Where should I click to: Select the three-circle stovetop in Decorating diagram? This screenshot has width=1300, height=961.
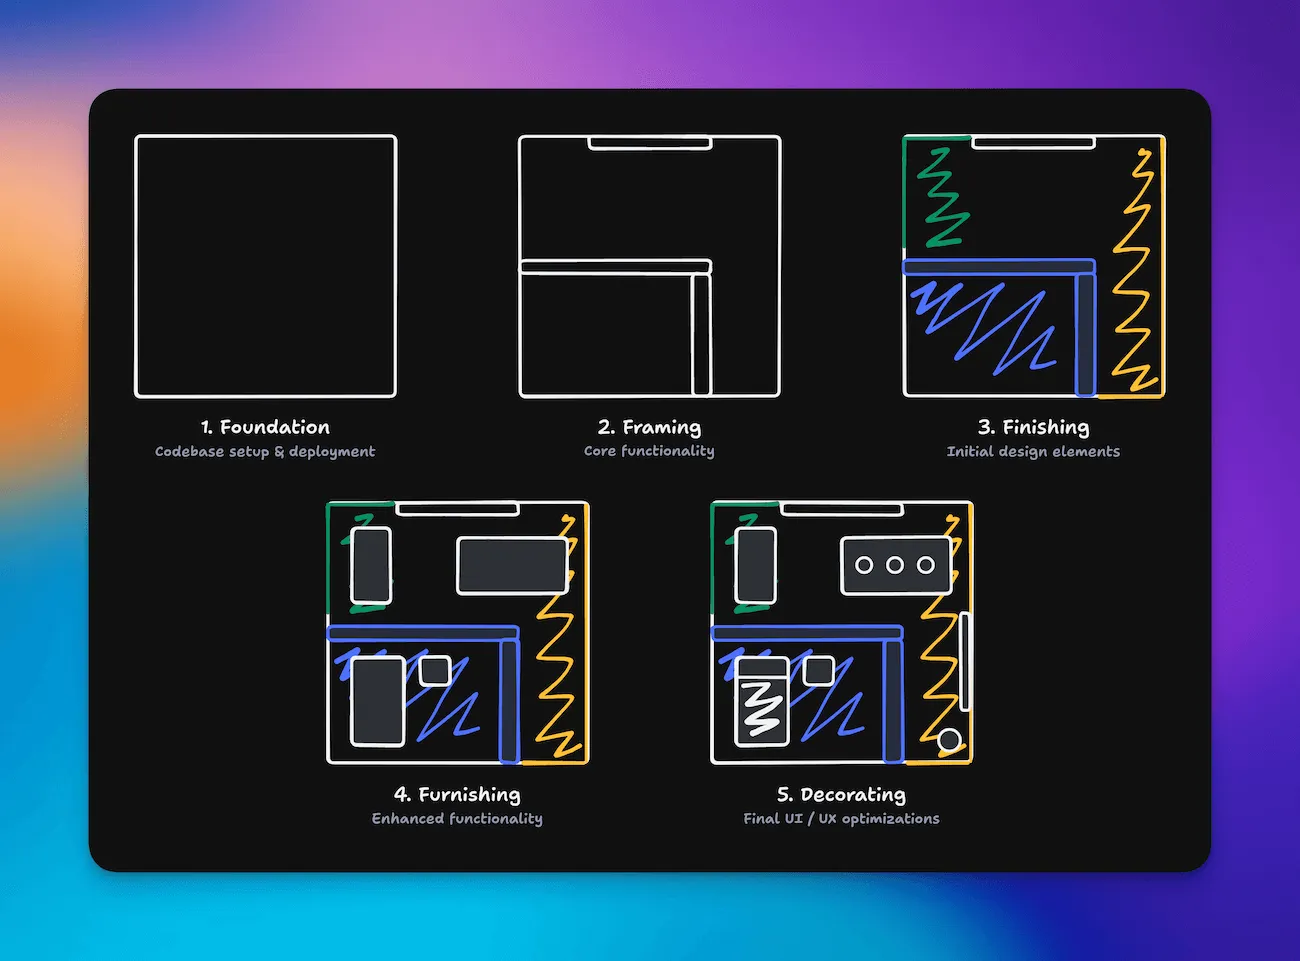point(895,565)
